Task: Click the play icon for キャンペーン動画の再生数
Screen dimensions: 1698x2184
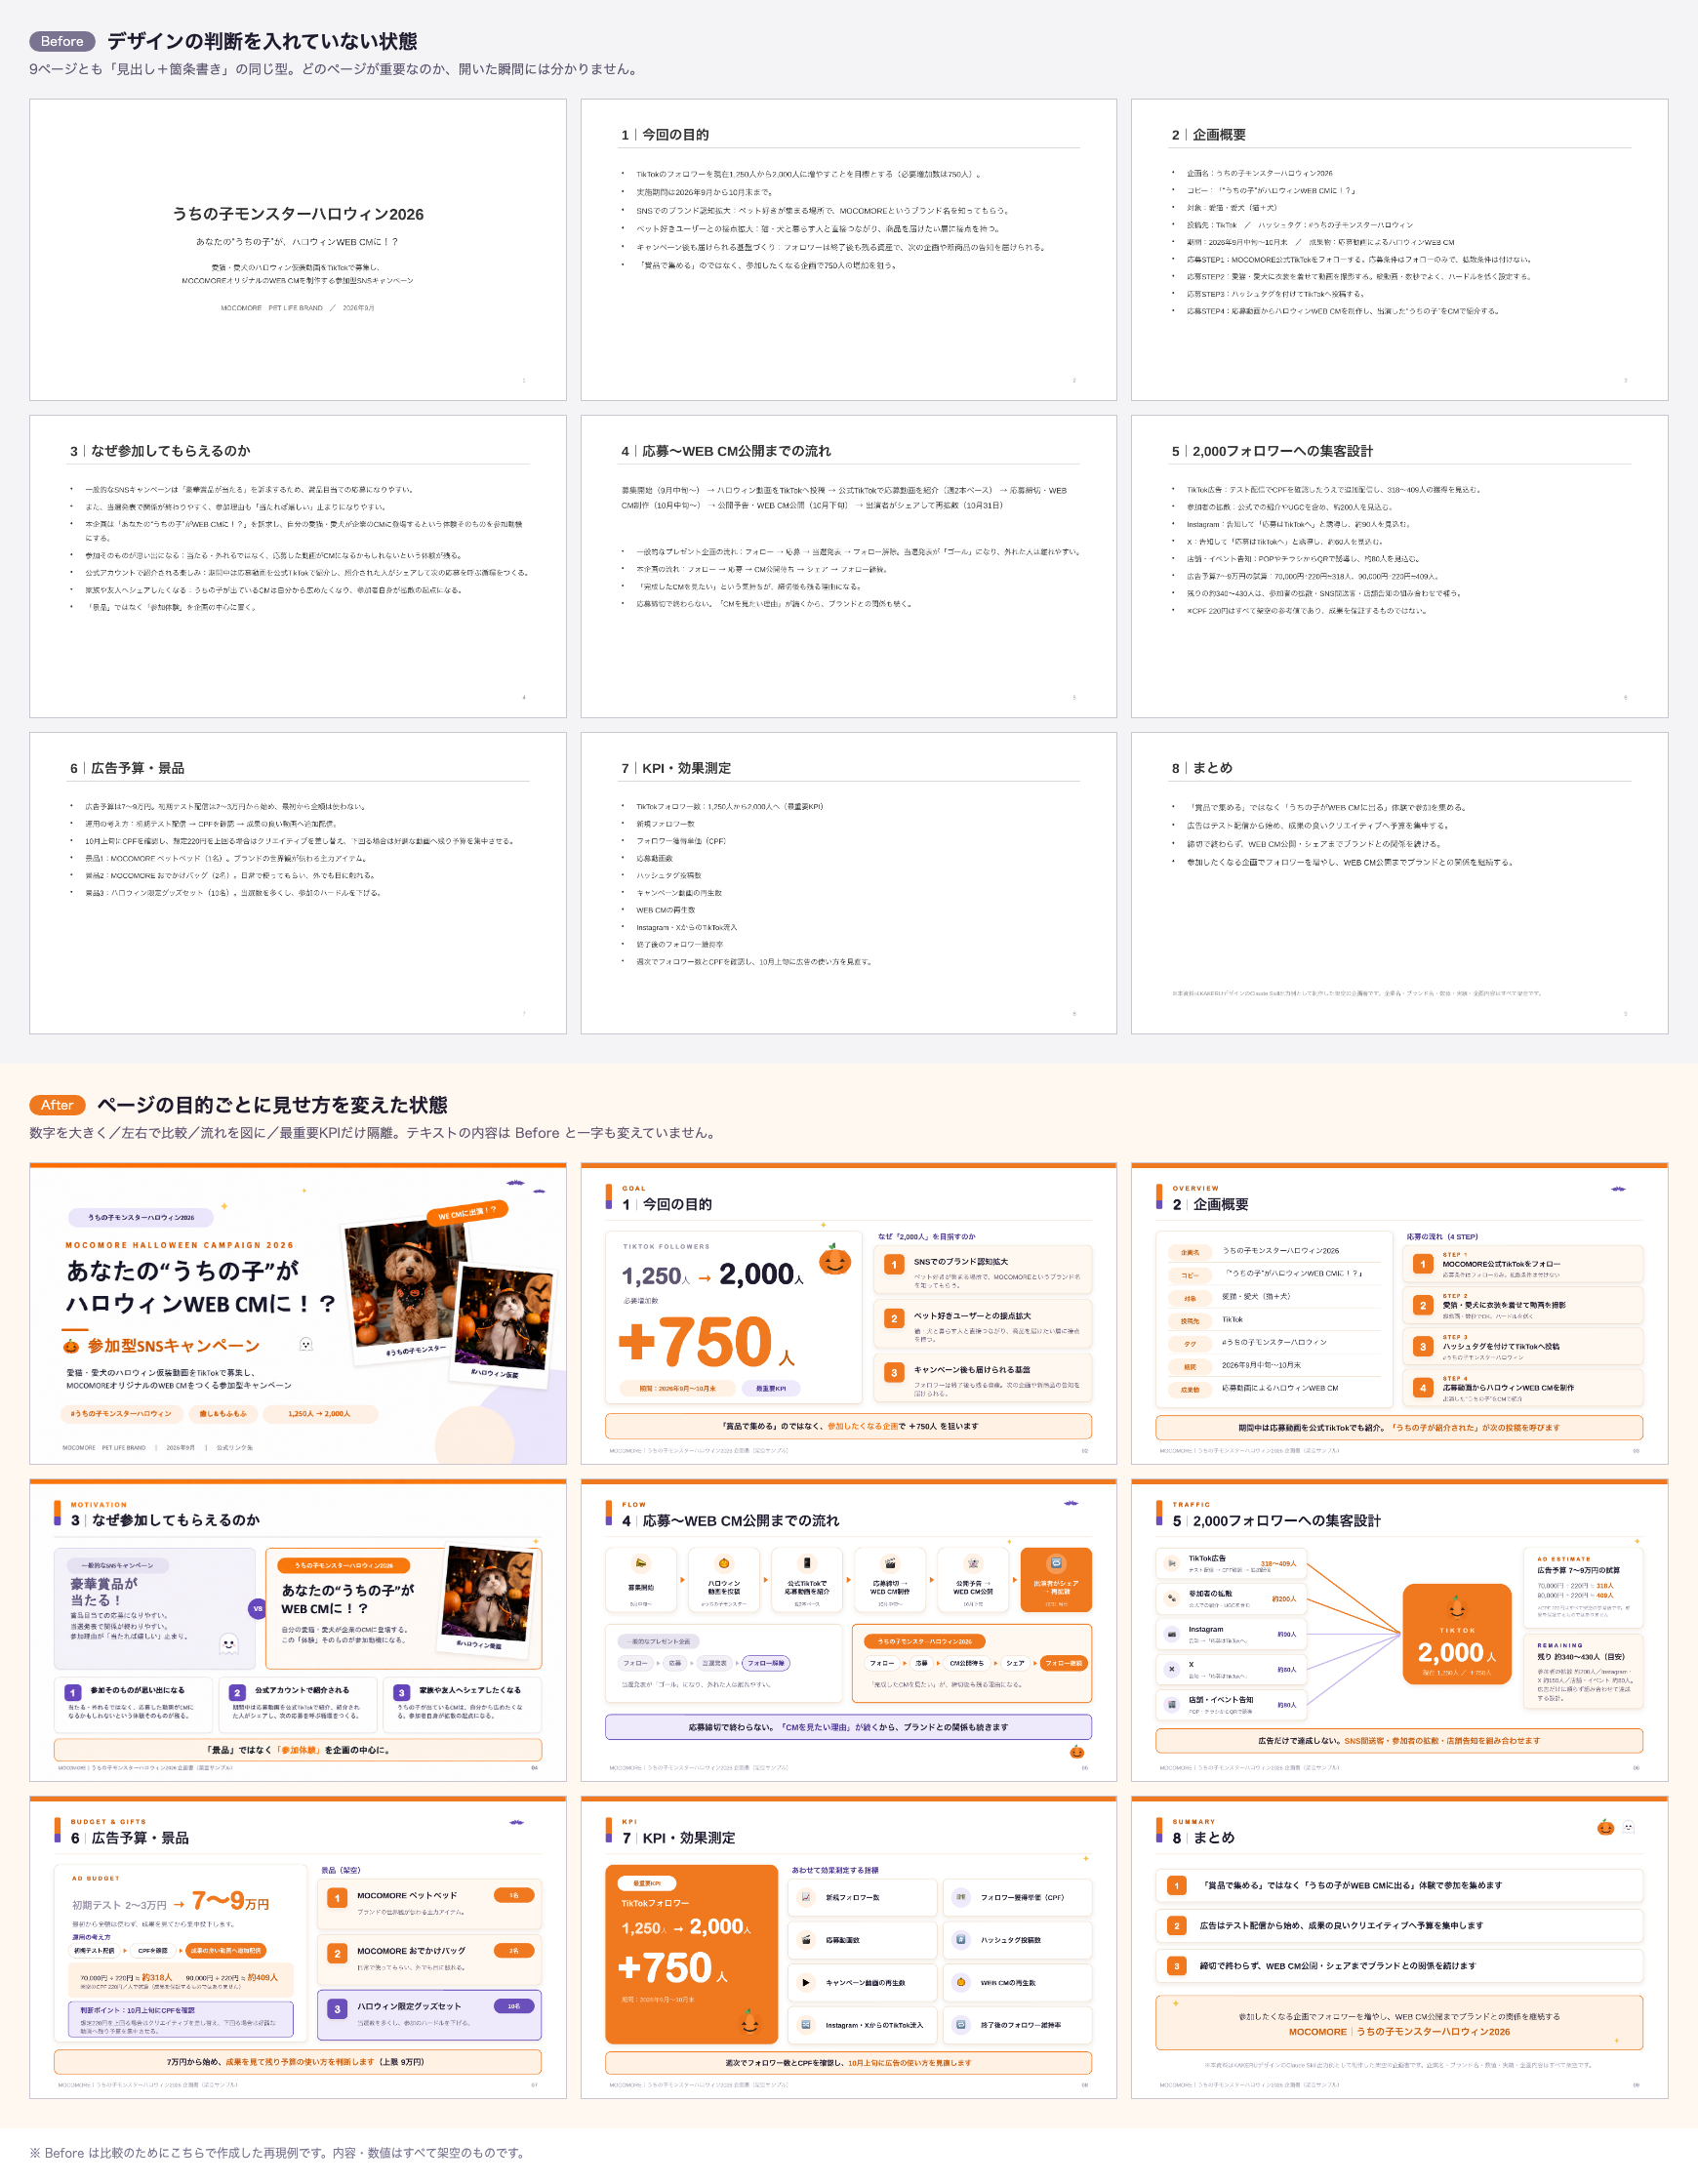Action: point(806,1982)
